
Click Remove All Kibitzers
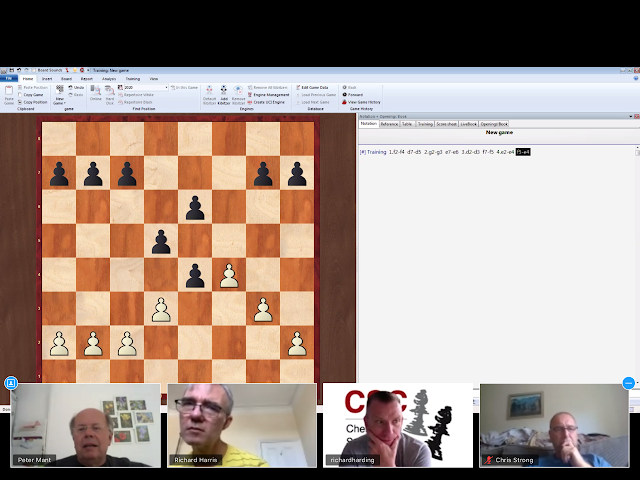click(x=267, y=87)
